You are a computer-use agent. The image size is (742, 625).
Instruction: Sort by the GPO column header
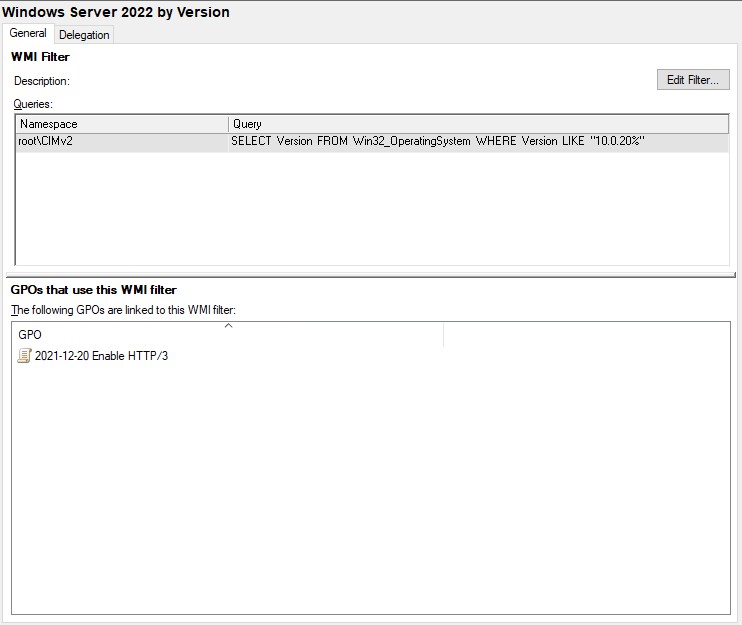228,335
